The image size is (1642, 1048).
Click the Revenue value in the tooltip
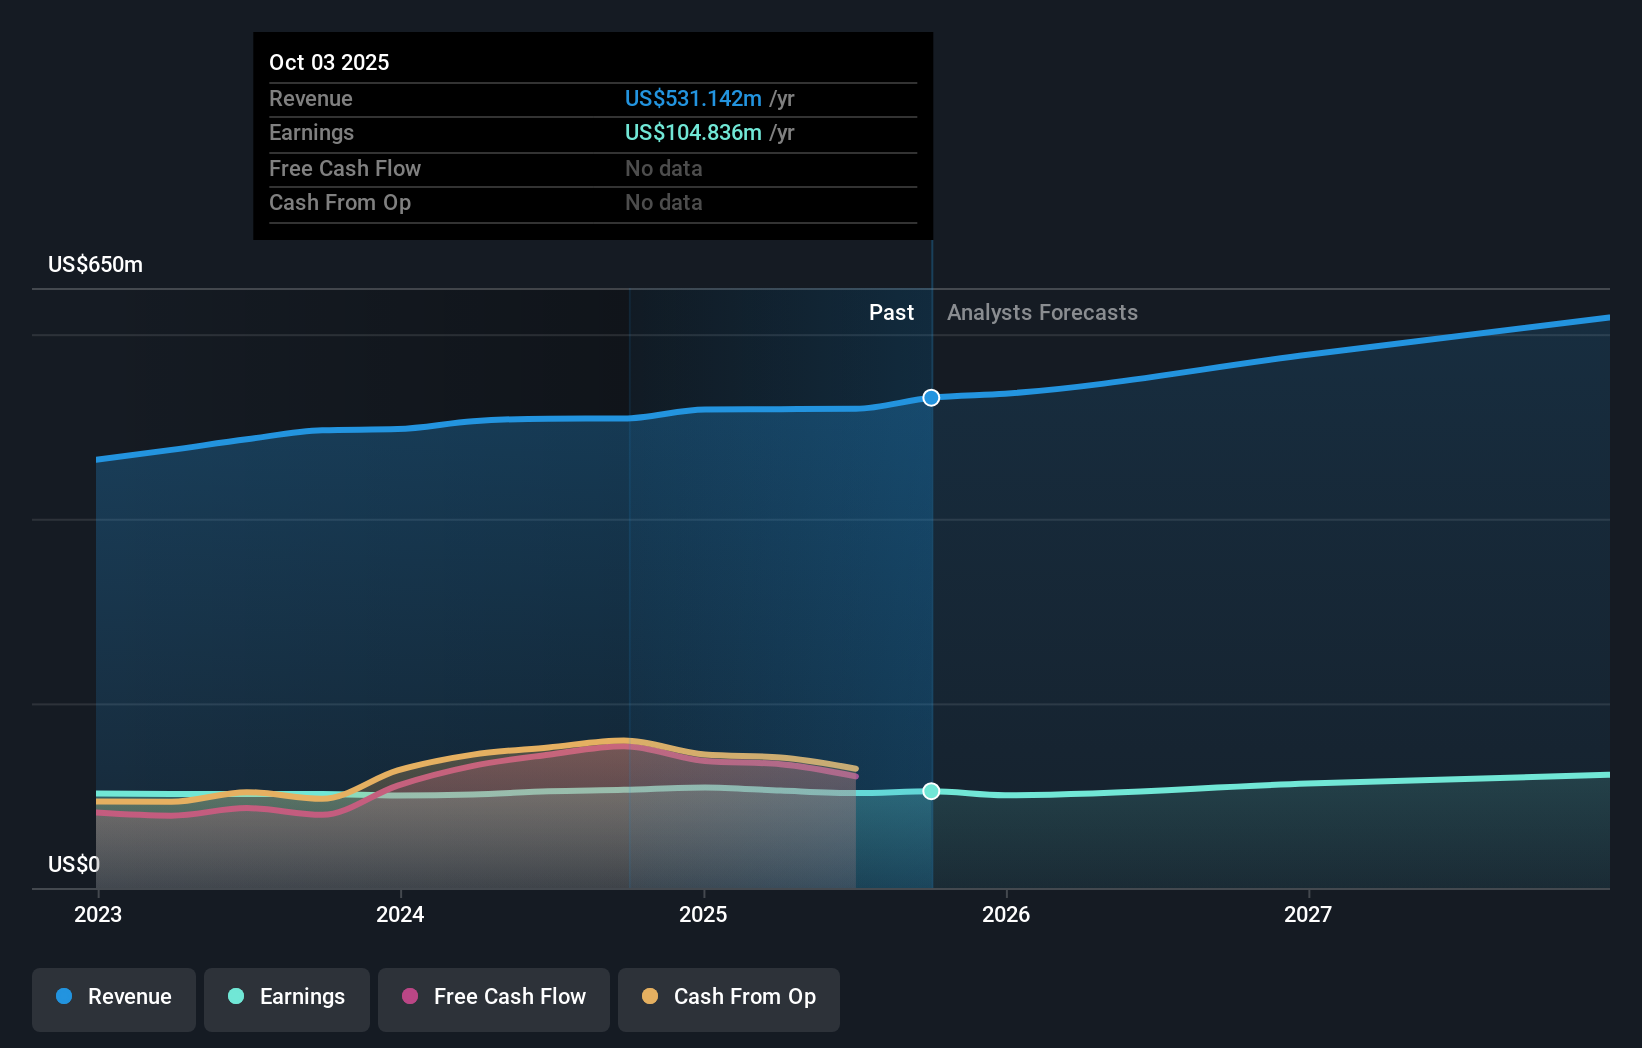point(695,98)
